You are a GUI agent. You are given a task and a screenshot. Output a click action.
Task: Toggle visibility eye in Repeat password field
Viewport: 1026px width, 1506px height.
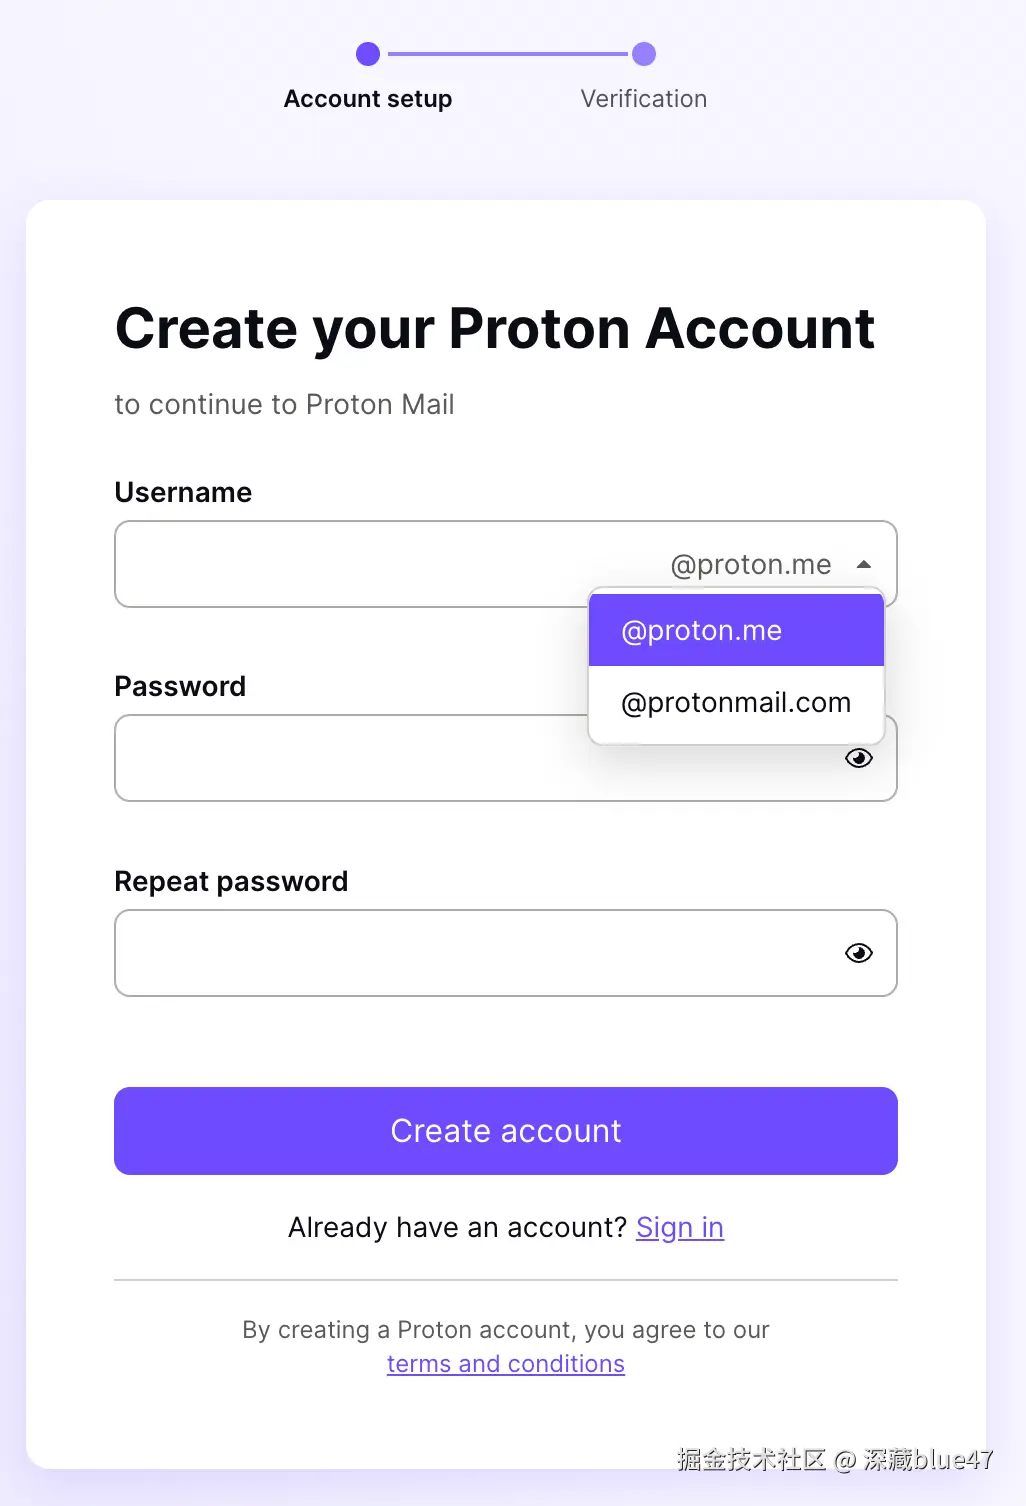(x=858, y=953)
